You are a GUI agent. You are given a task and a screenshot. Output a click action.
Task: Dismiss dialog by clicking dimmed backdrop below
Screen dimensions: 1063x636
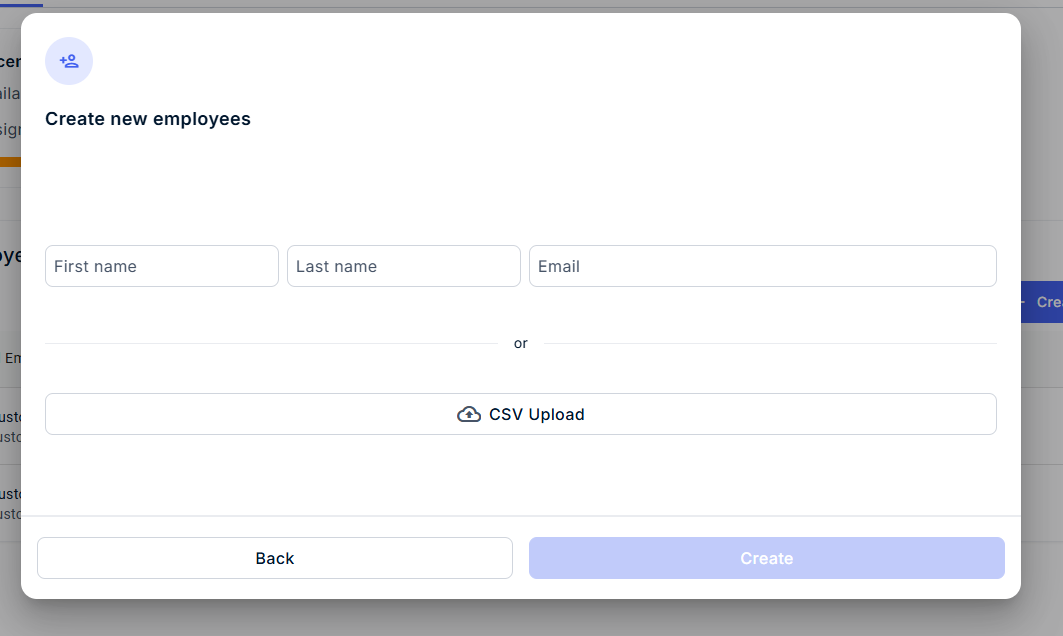point(532,618)
